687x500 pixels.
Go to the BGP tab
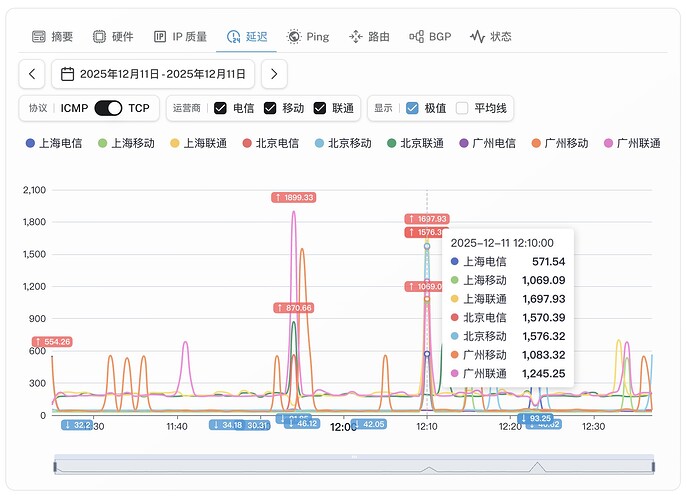tap(430, 36)
